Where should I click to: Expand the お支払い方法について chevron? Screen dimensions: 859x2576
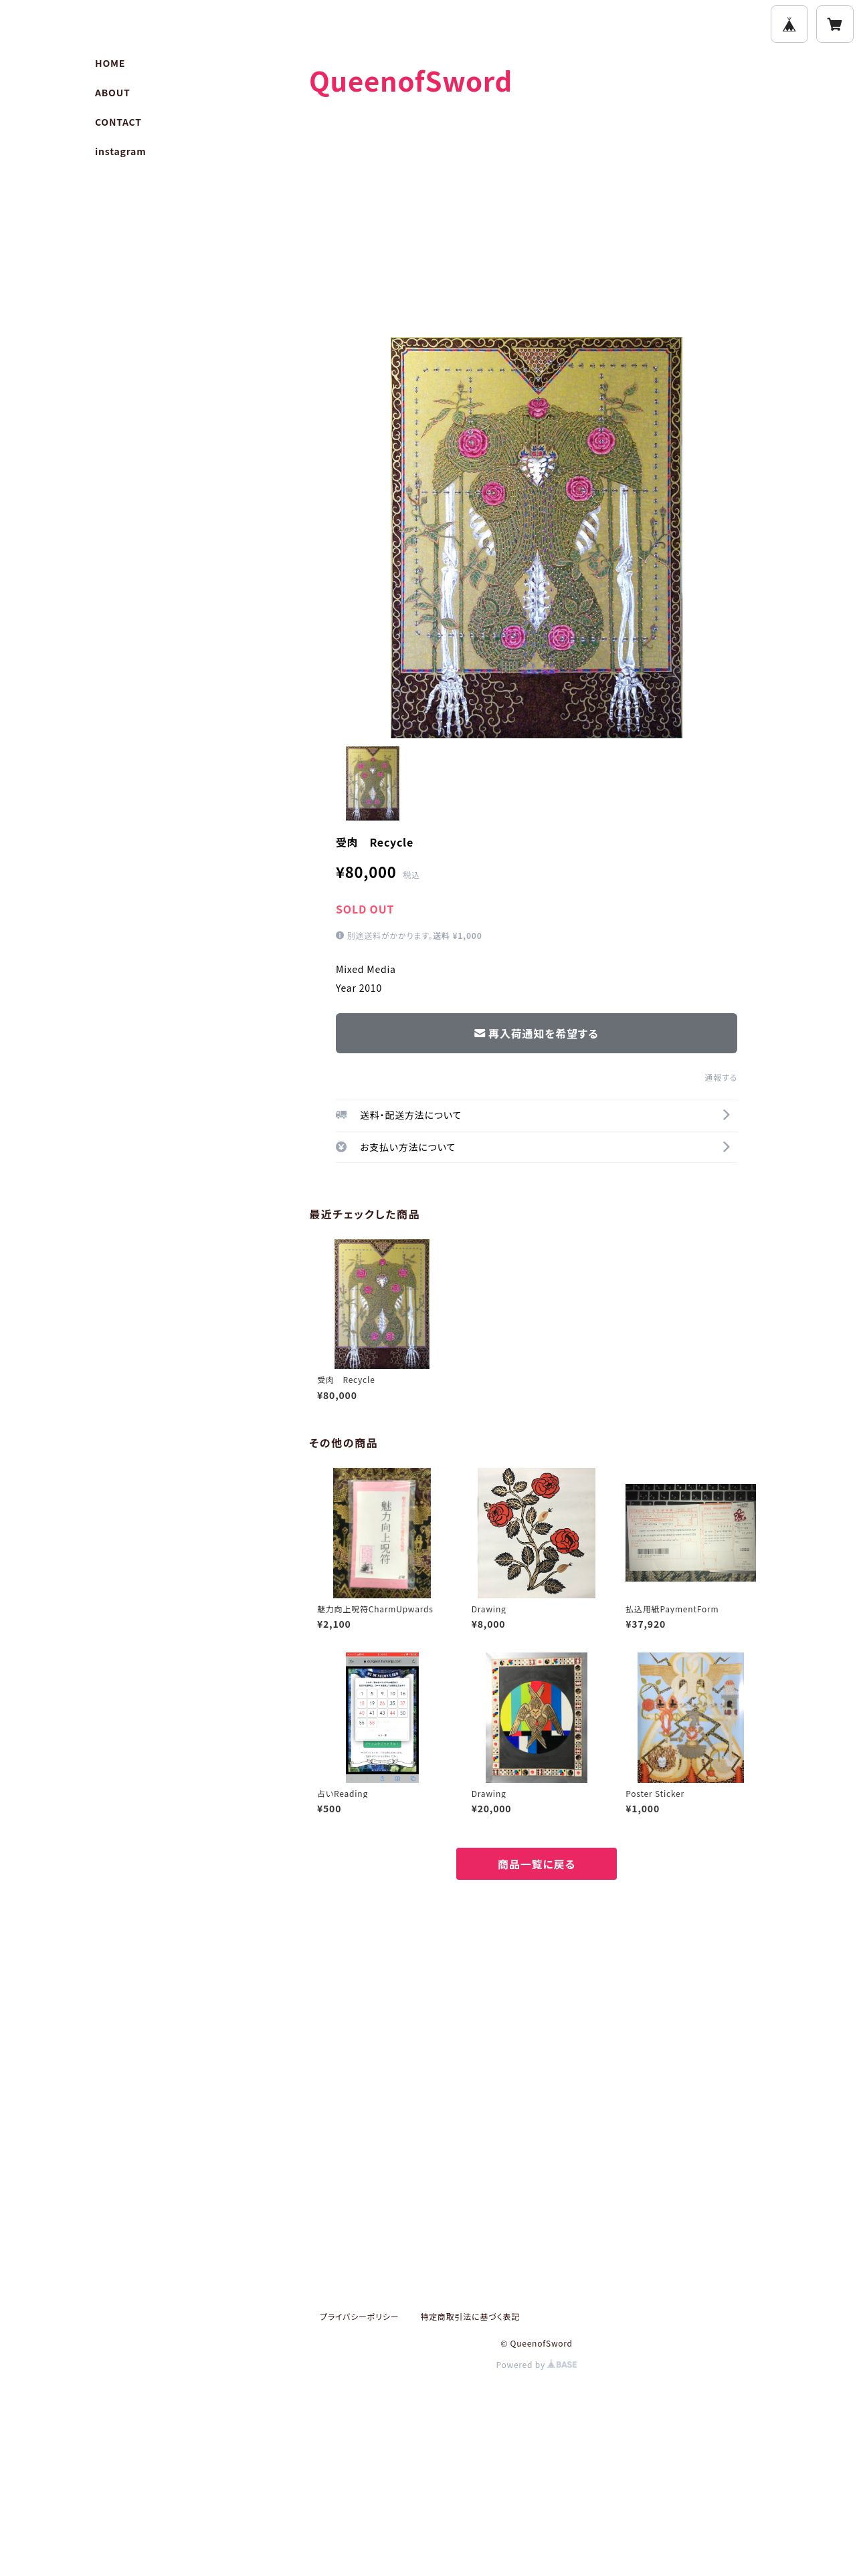[726, 1146]
